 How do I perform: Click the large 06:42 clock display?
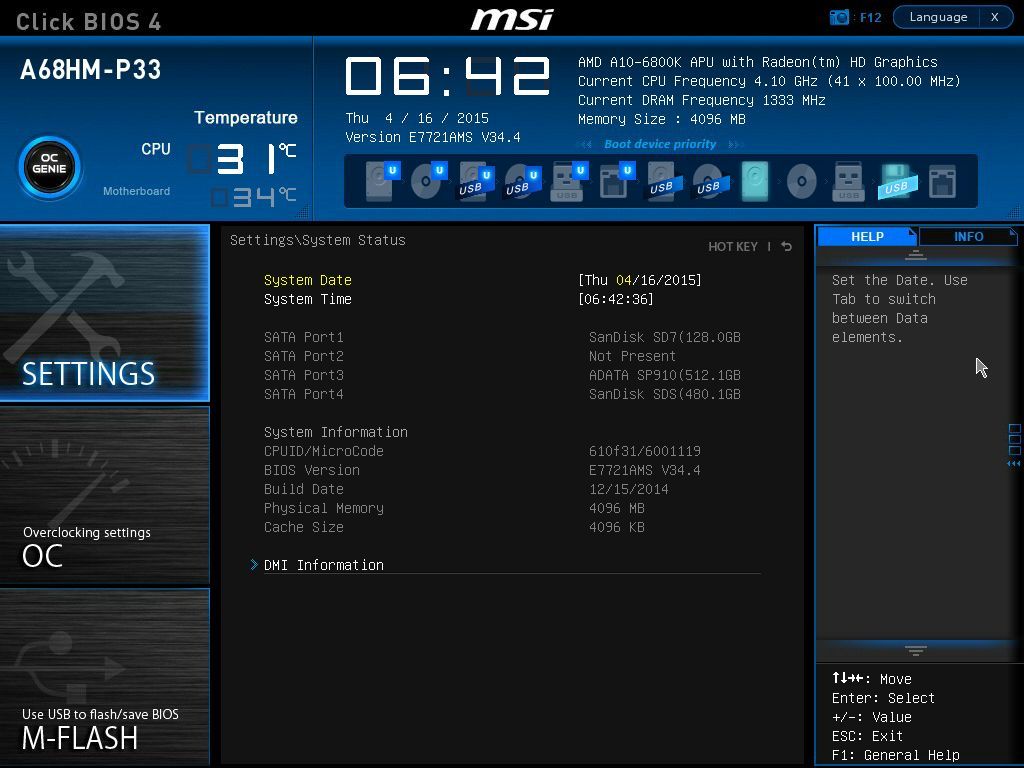[x=447, y=76]
